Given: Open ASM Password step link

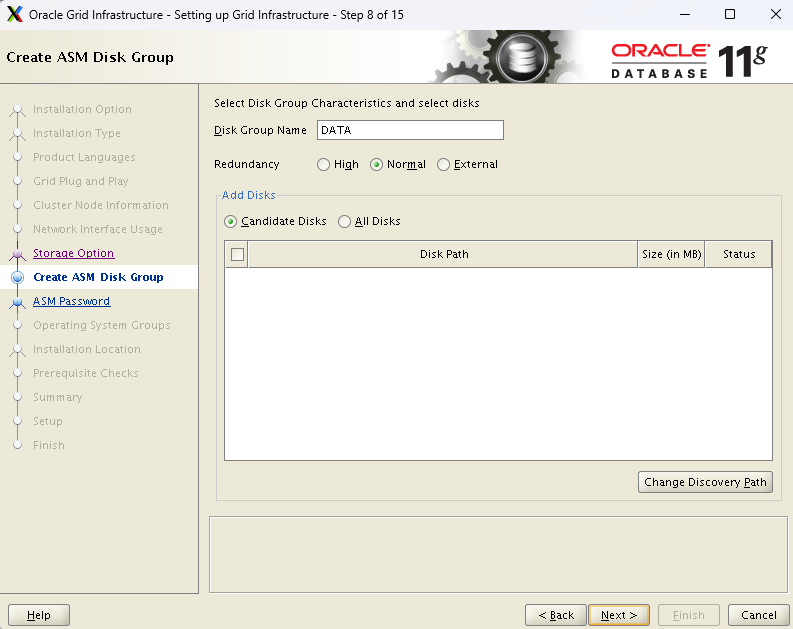Looking at the screenshot, I should click(71, 301).
